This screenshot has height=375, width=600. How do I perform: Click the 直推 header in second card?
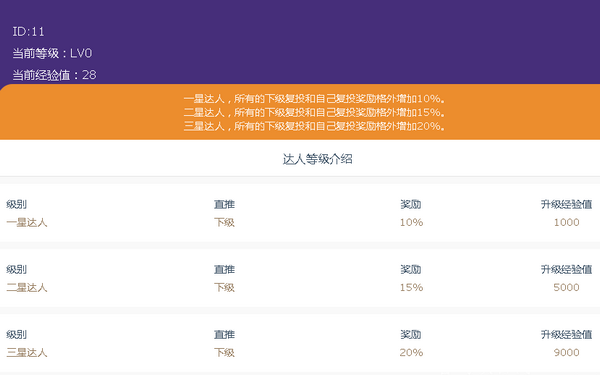224,269
